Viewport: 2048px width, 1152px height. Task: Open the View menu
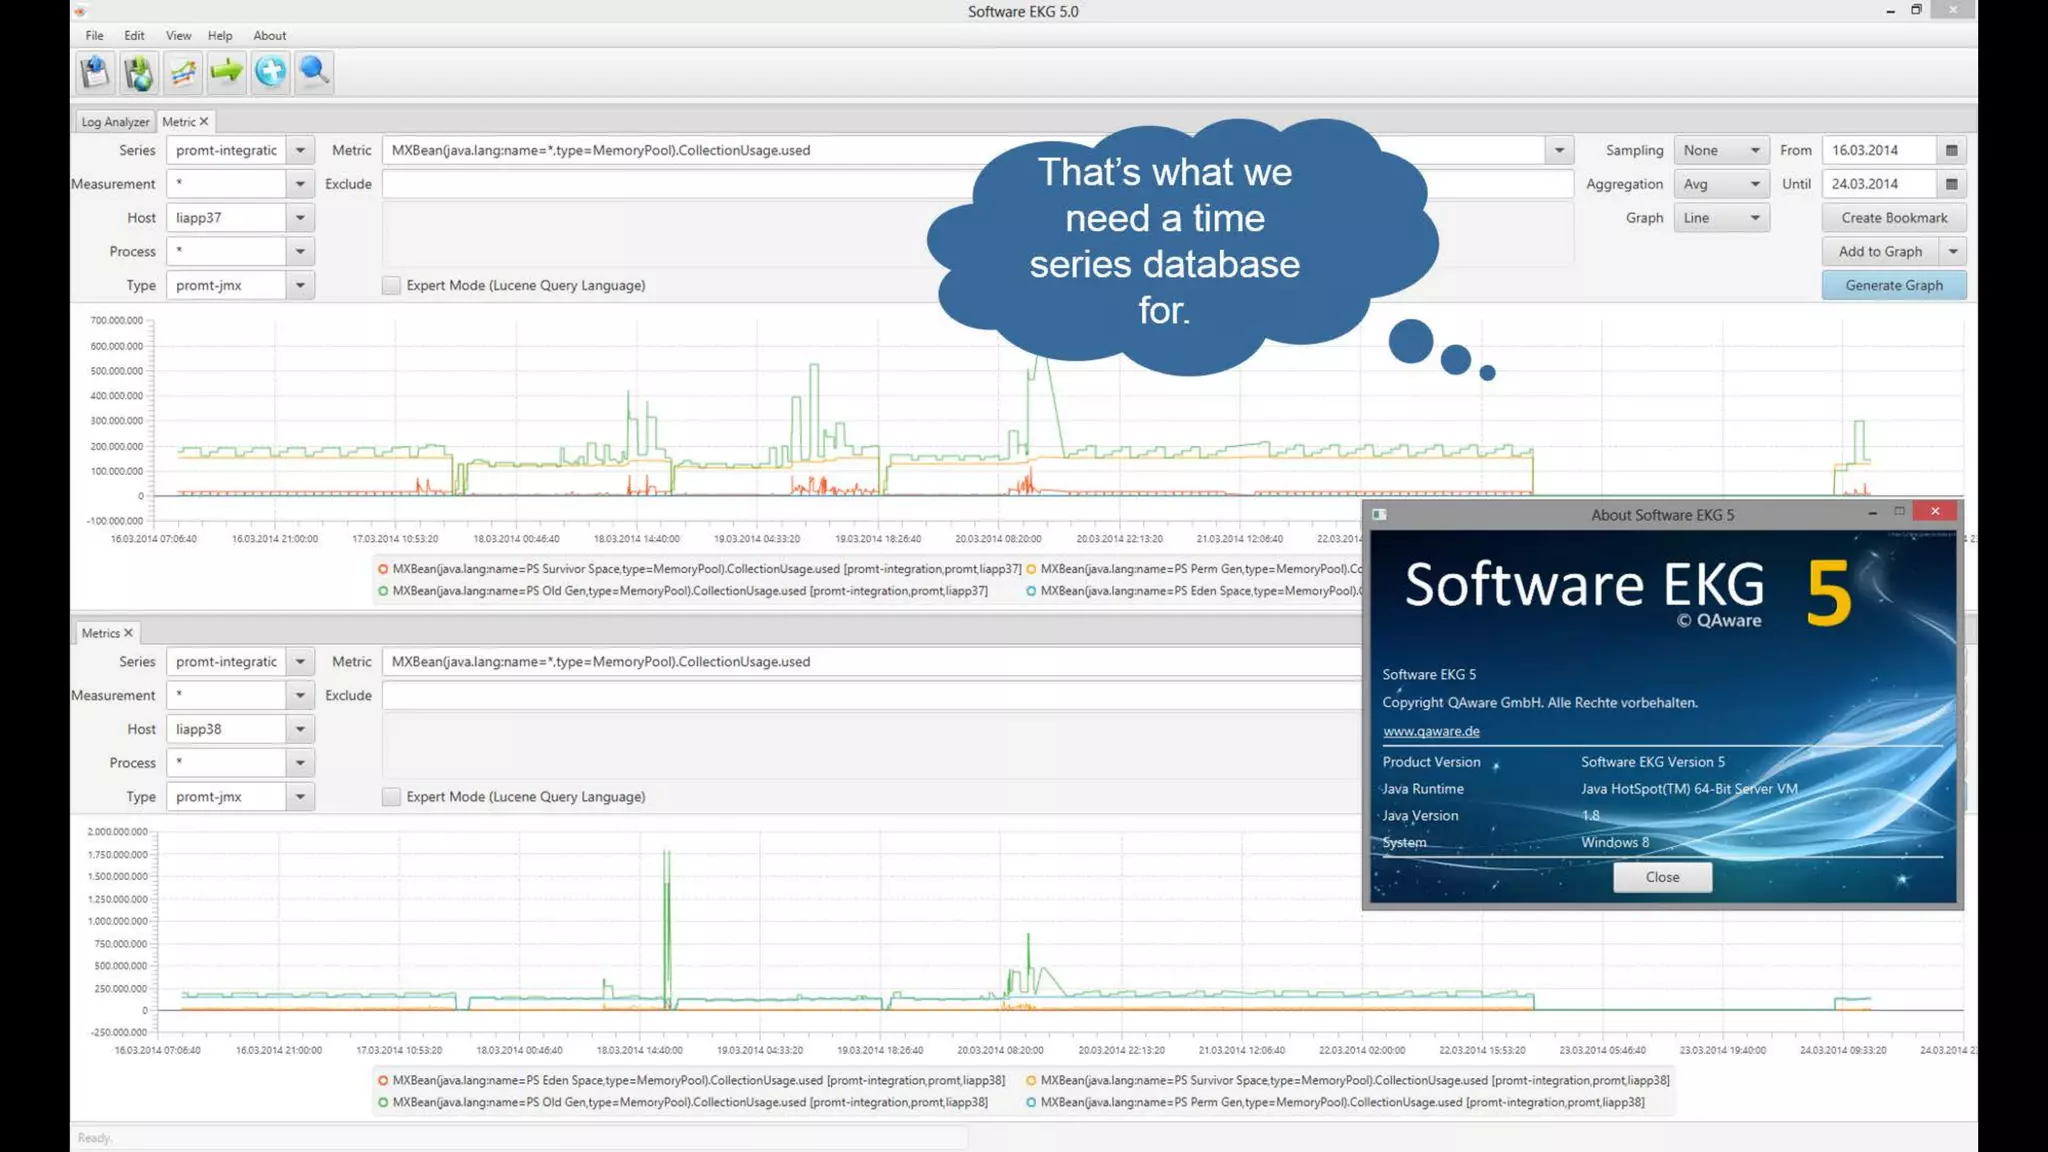click(178, 36)
